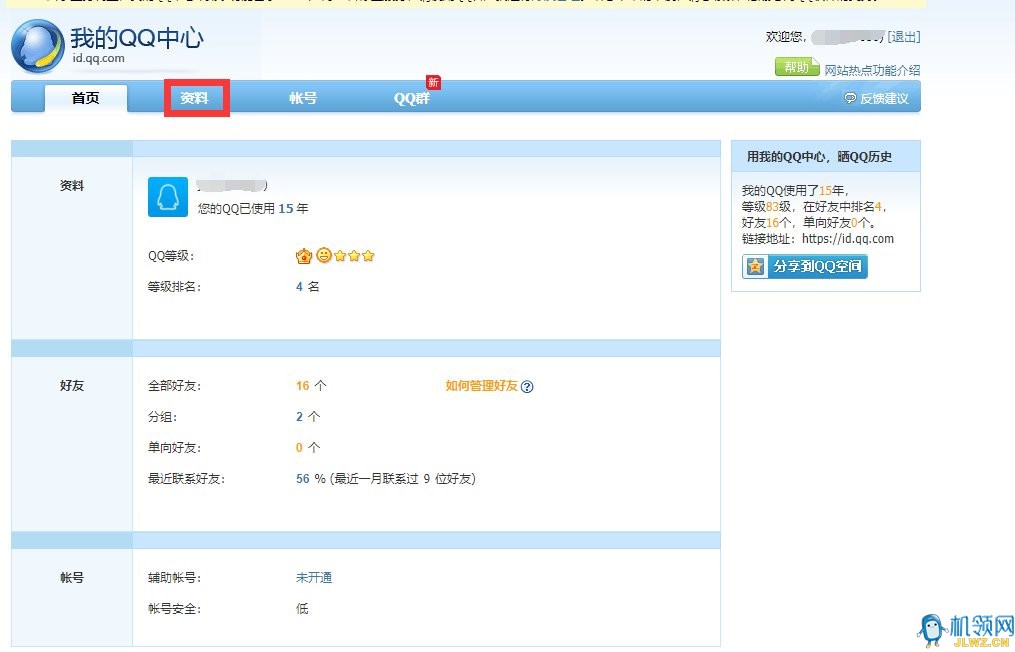1015x652 pixels.
Task: Click the https://id.qq.com link address text
Action: (x=848, y=239)
